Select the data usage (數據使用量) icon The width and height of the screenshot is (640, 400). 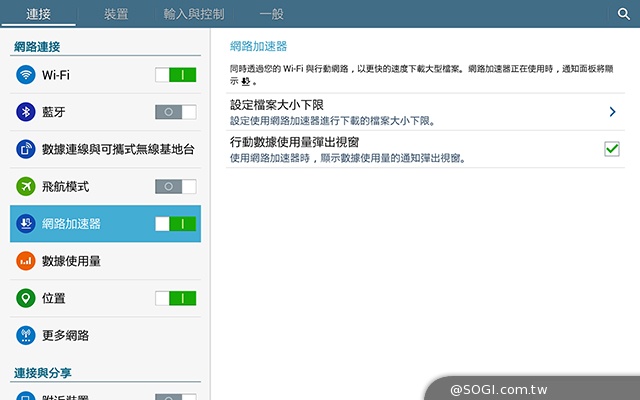26,261
